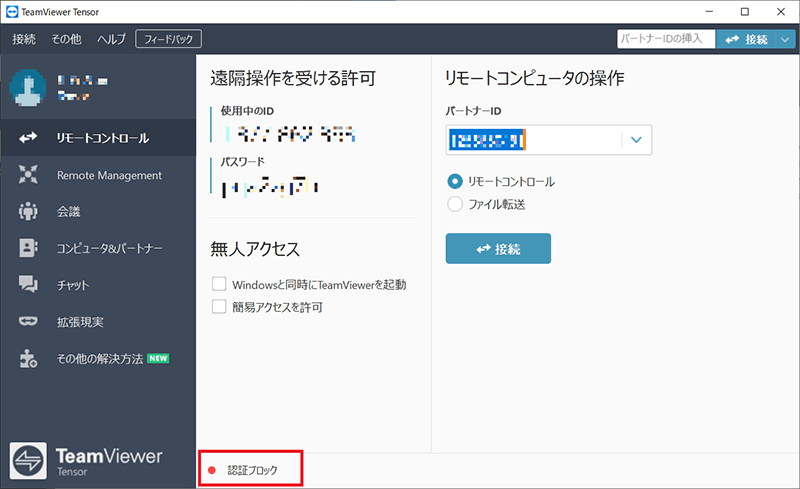Open その他の解決方法 section
This screenshot has width=800, height=489.
coord(98,359)
